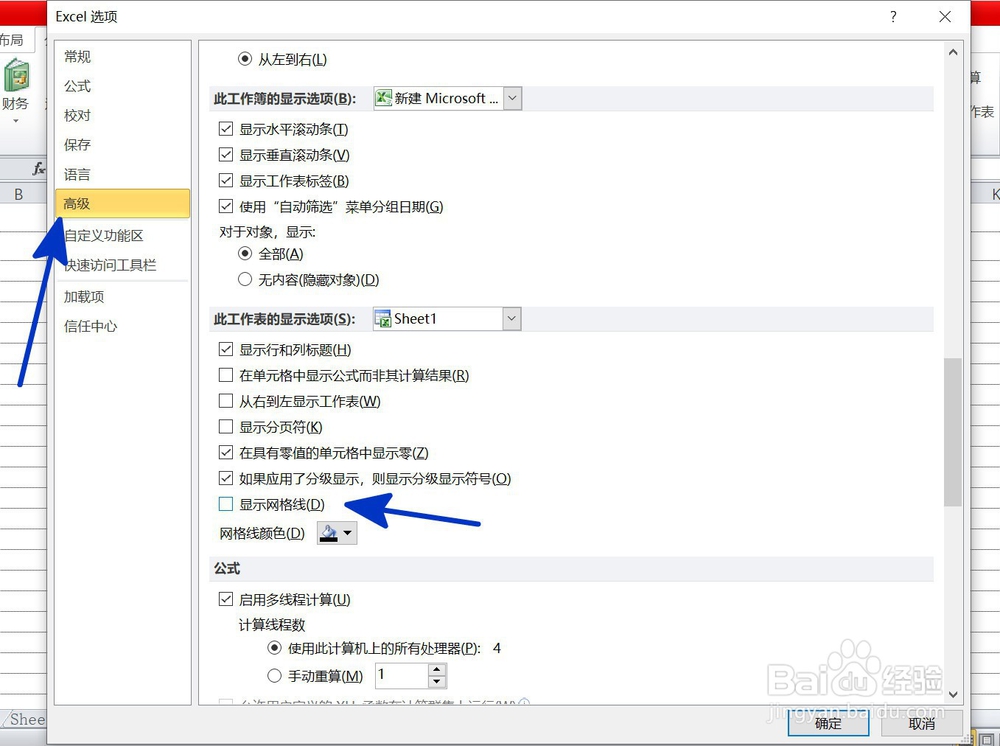
Task: Check 在单元格中显示公式而非其计算结果
Action: coord(226,375)
